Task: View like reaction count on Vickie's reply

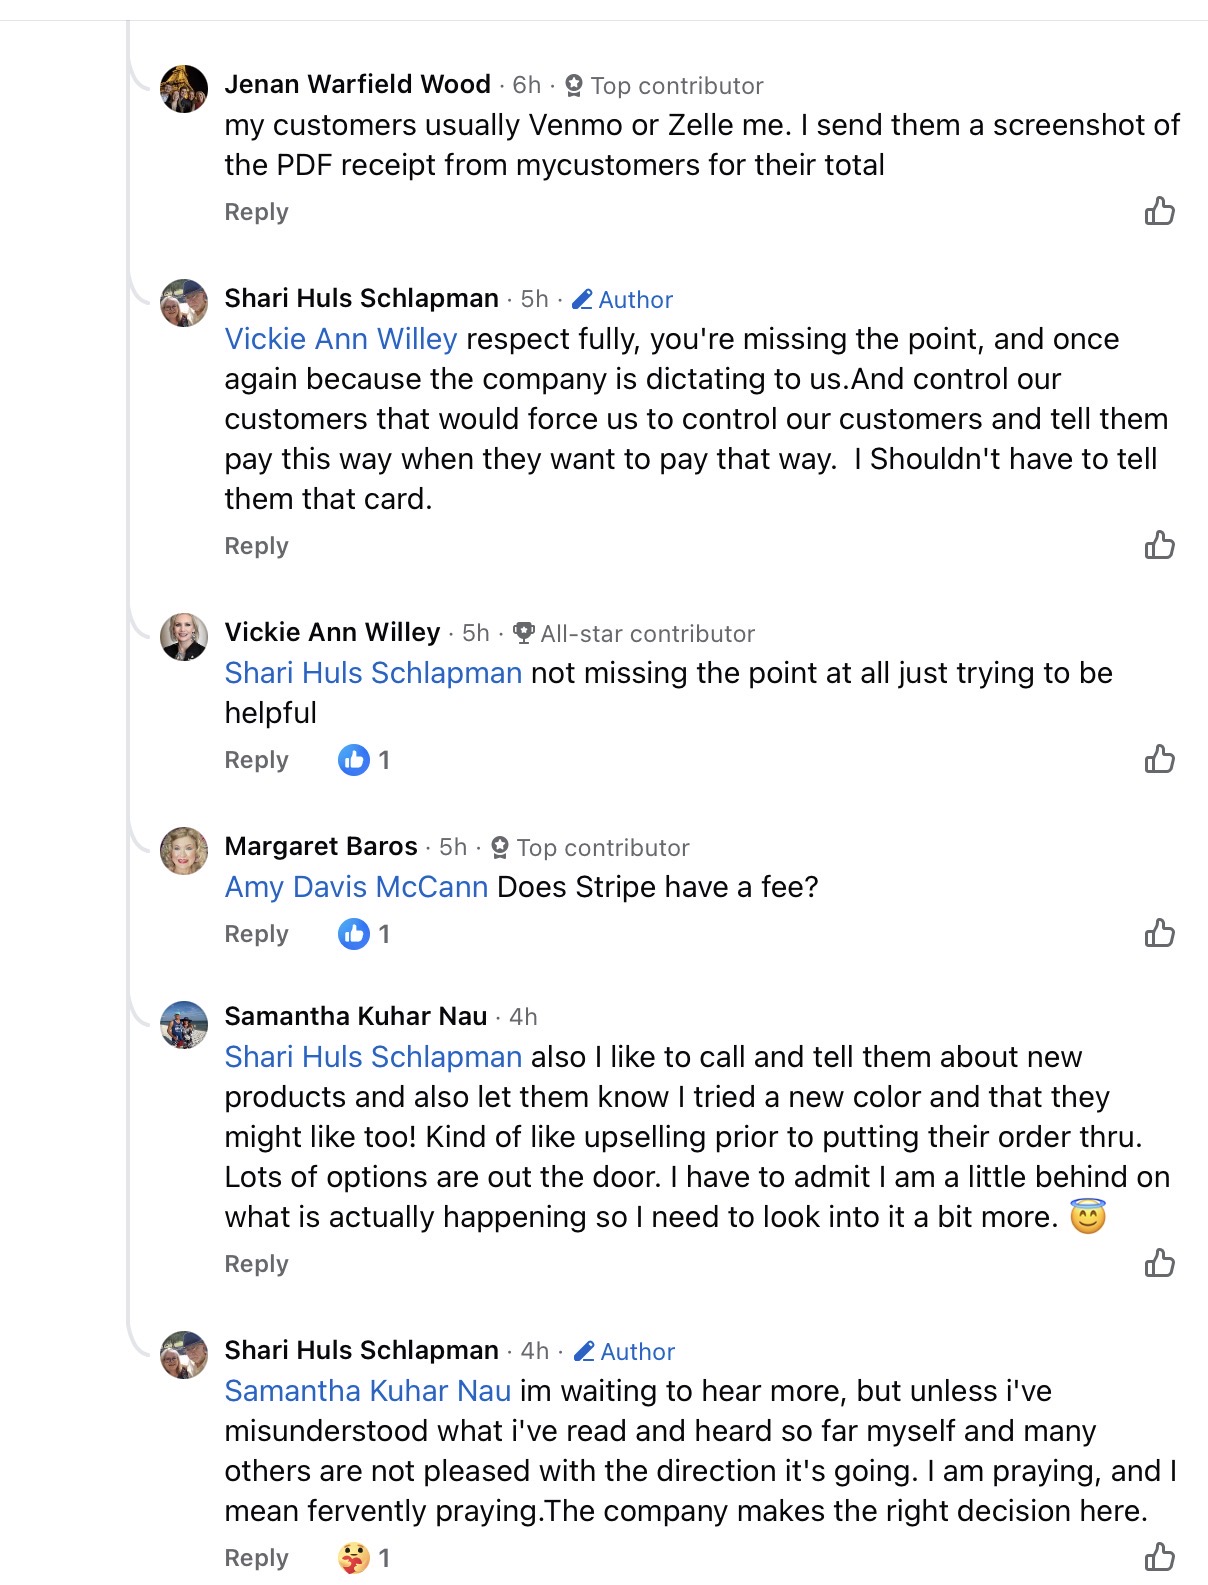Action: coord(364,760)
